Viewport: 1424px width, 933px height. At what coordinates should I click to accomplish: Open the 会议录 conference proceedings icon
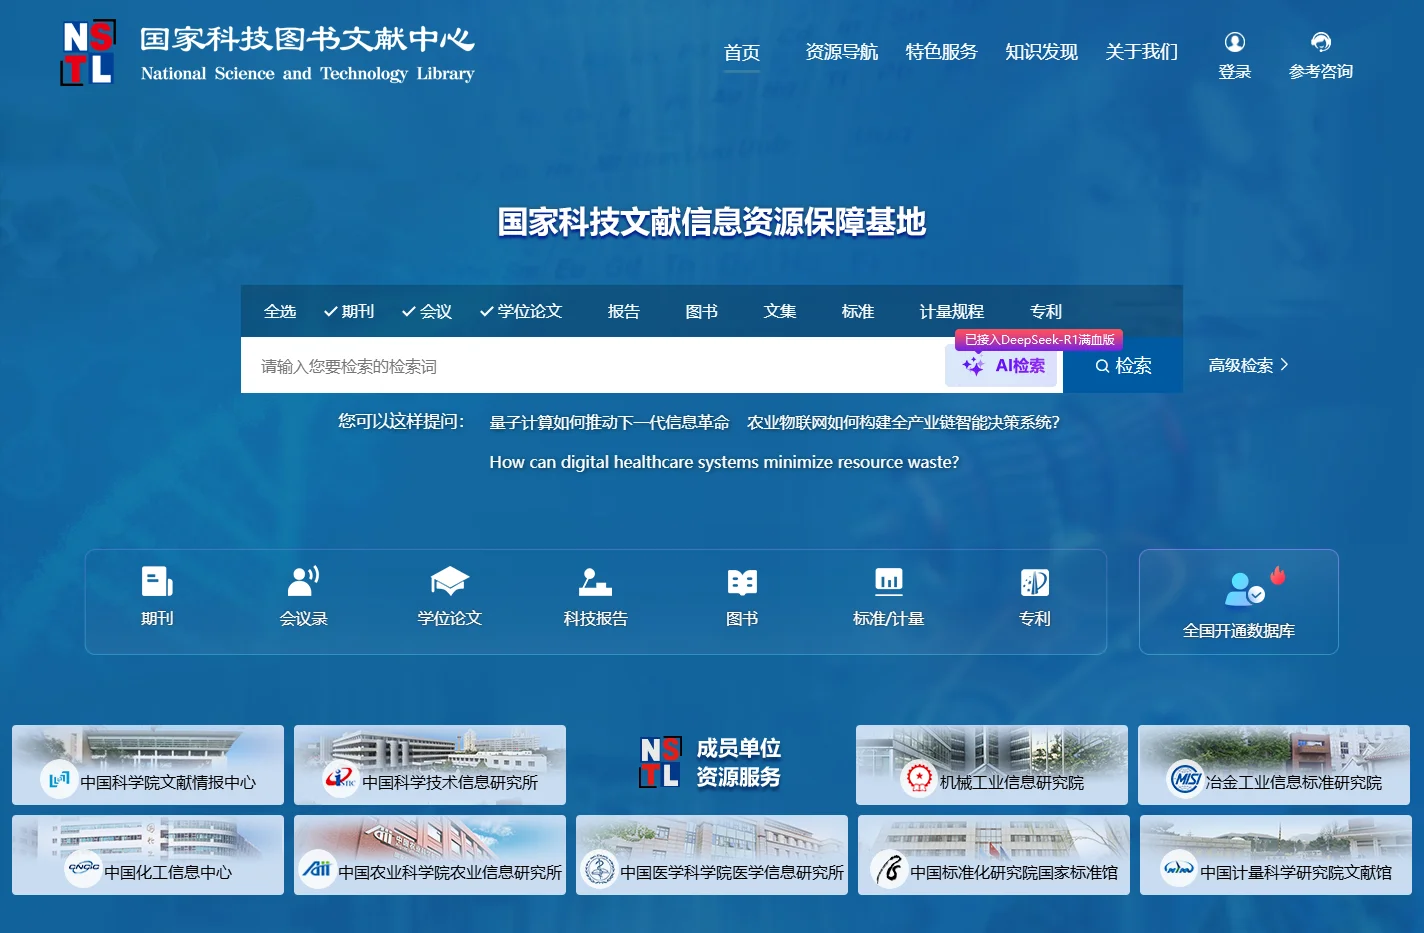(x=303, y=581)
